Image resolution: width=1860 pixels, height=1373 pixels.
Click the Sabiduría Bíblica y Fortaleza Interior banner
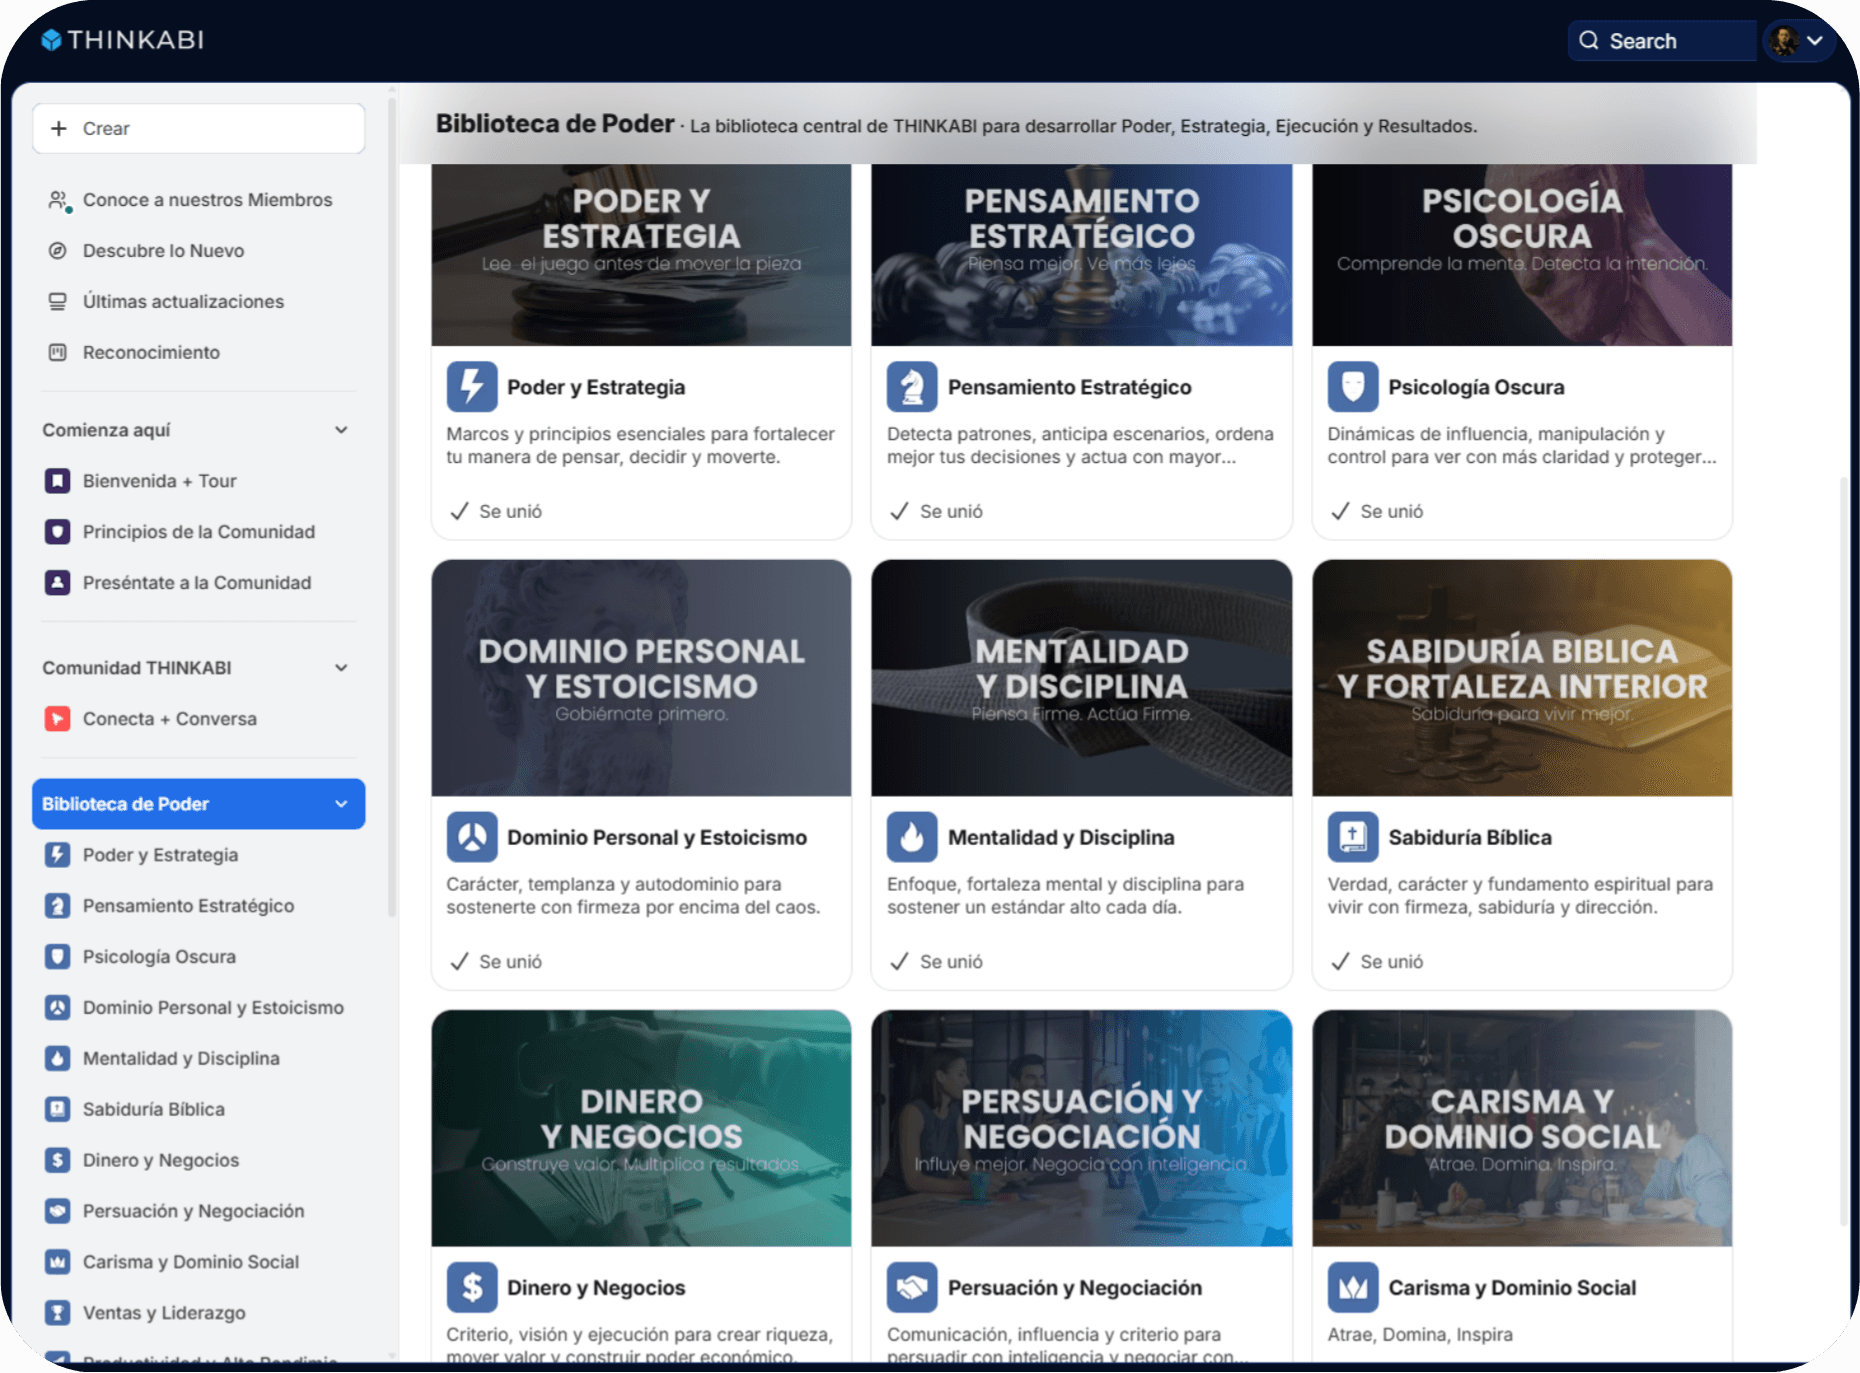[x=1522, y=678]
